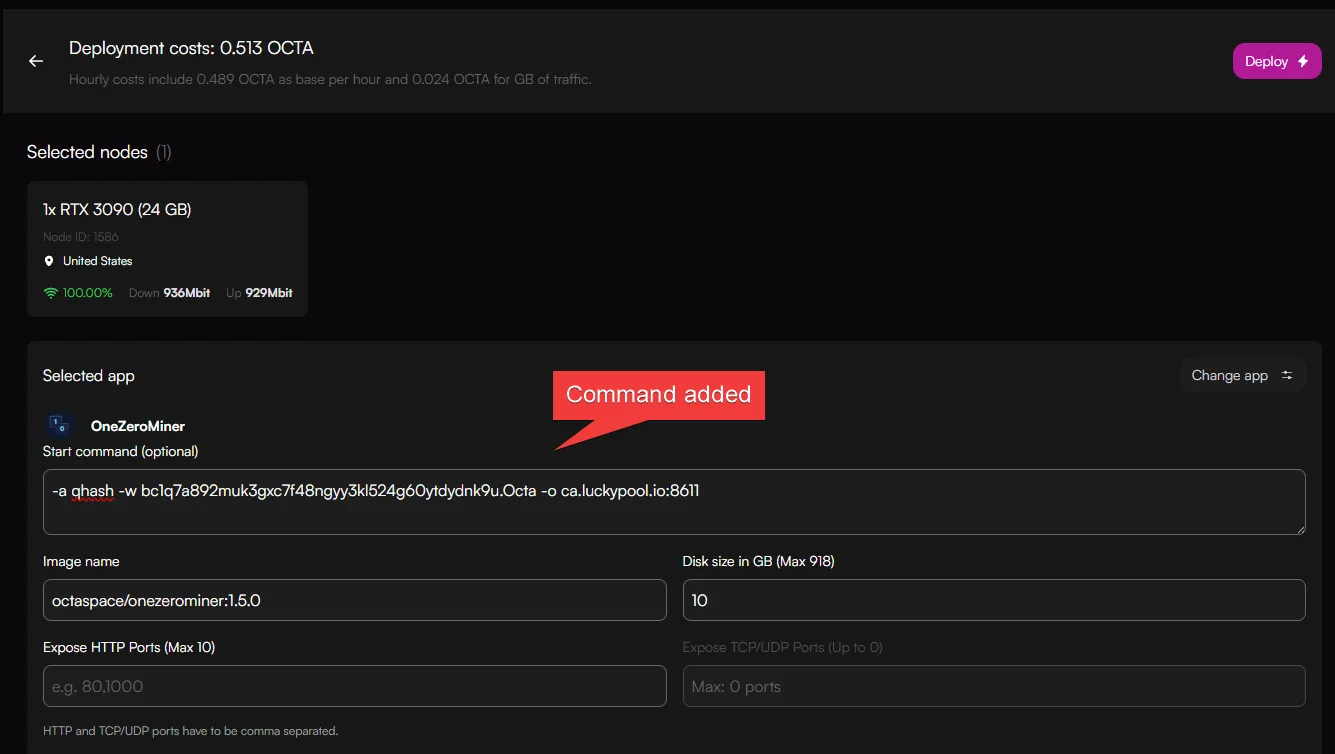Click the United States location pin icon

click(x=49, y=261)
